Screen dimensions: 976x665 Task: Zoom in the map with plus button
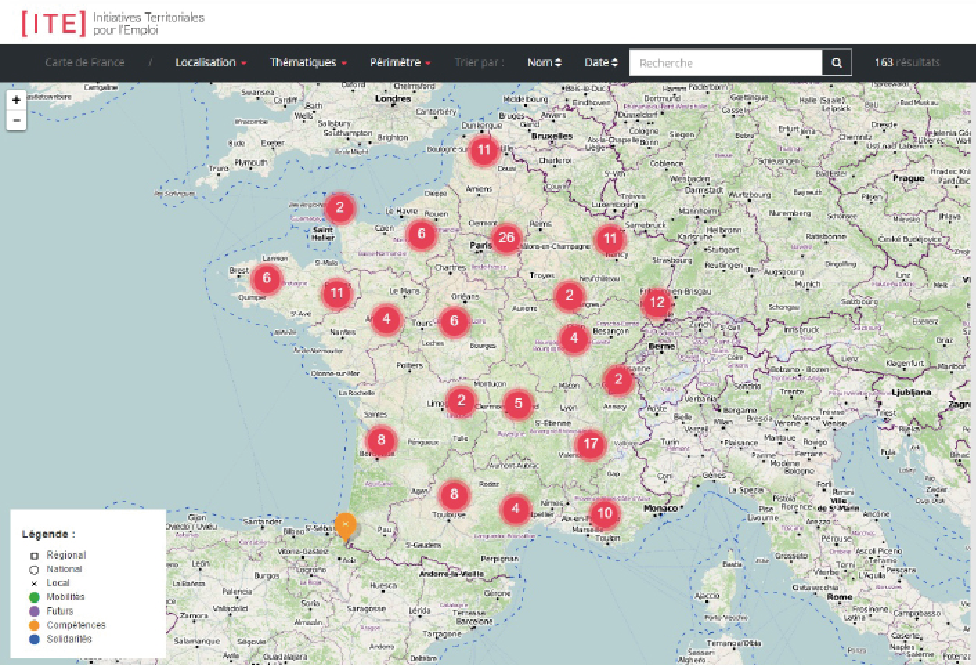[x=16, y=100]
